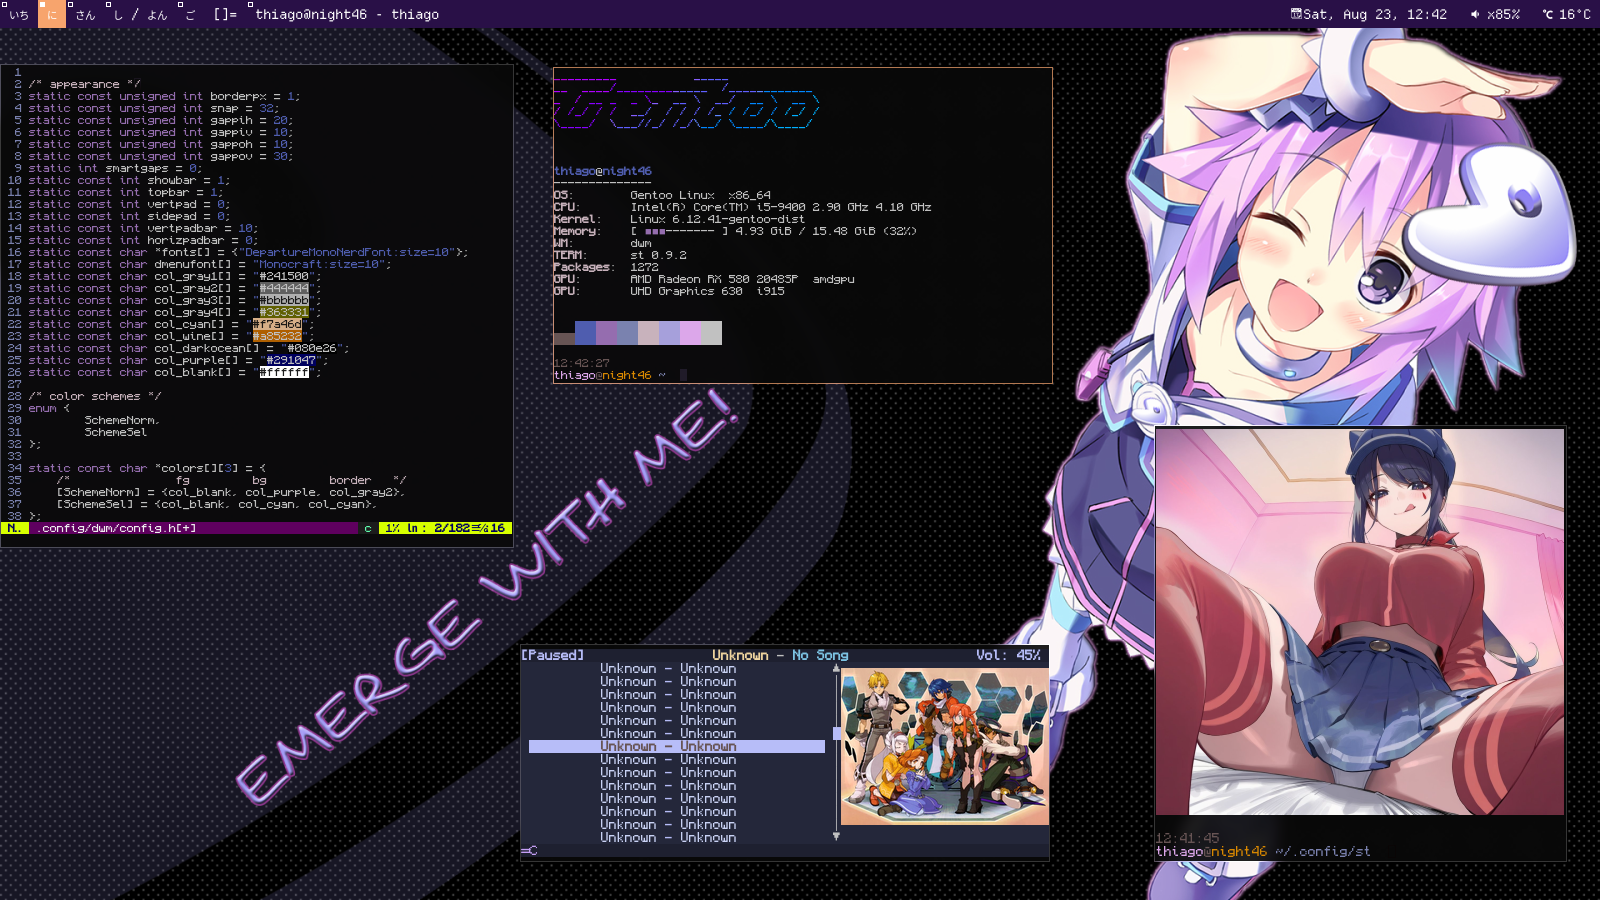Viewport: 1600px width, 900px height.
Task: Switch to workspace tag さん
Action: (x=85, y=14)
